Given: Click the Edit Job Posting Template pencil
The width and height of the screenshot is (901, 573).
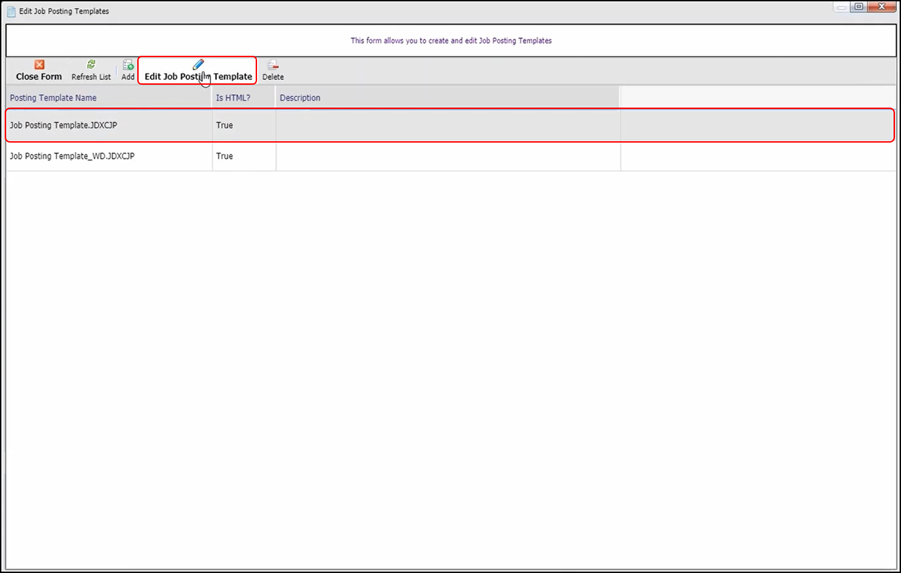Looking at the screenshot, I should coord(198,66).
